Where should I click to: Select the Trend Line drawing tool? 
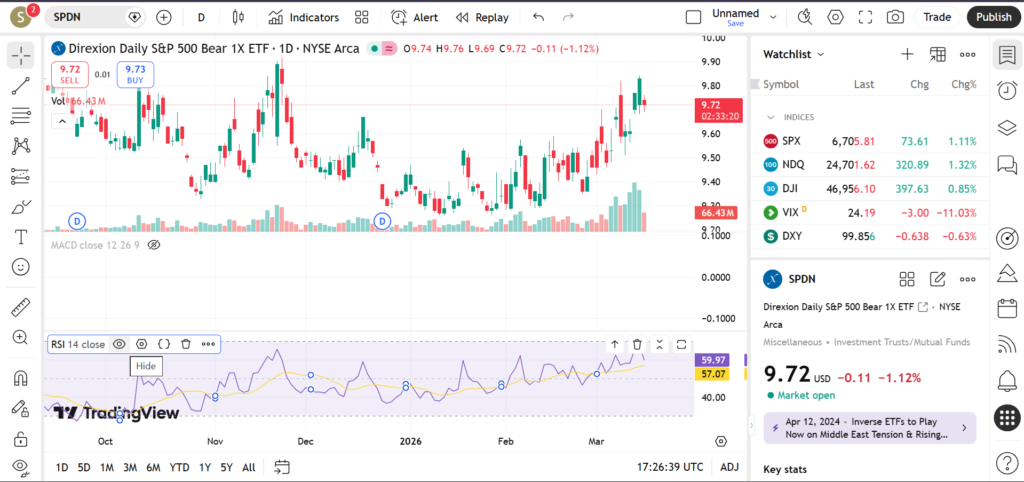[x=20, y=86]
